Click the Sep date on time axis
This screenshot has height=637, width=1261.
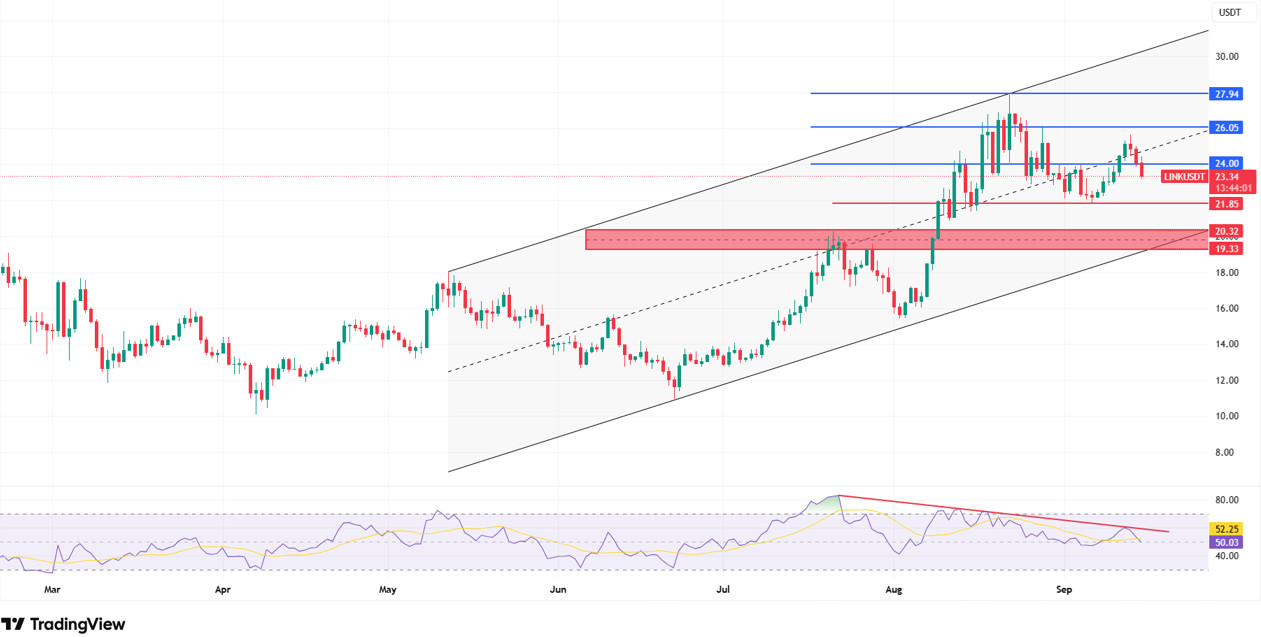1064,590
